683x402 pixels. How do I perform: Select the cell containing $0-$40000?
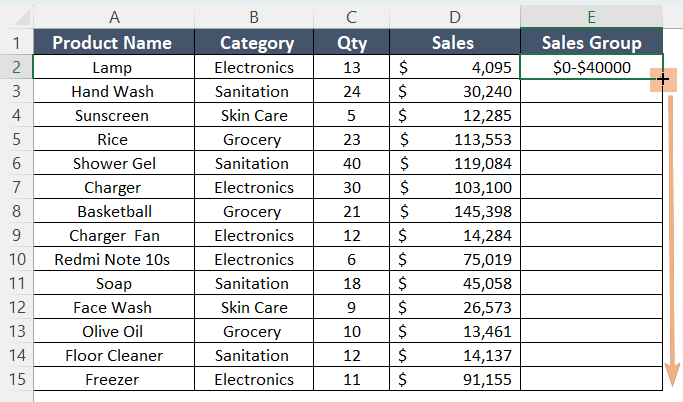pos(591,67)
